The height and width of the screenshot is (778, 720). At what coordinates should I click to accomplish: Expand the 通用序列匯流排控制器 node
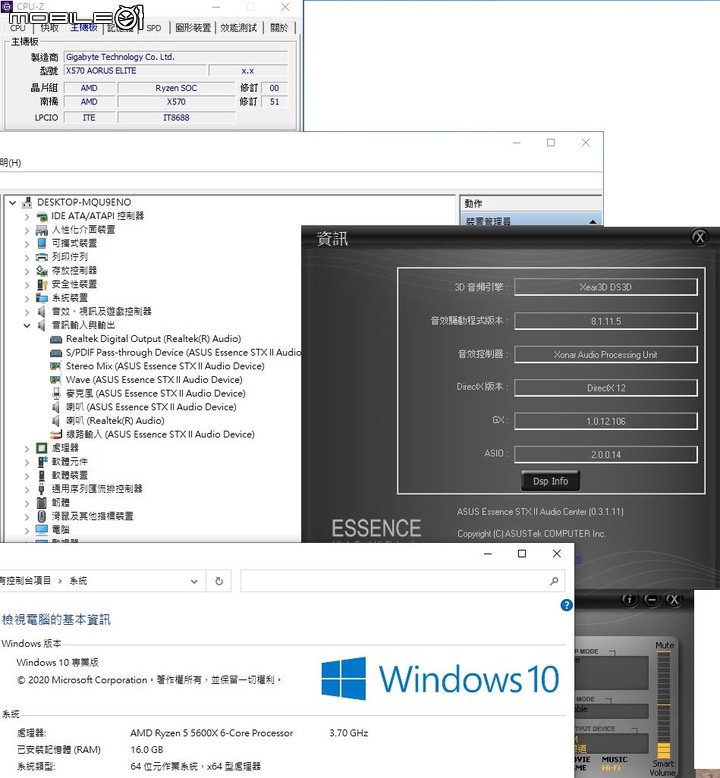point(27,489)
